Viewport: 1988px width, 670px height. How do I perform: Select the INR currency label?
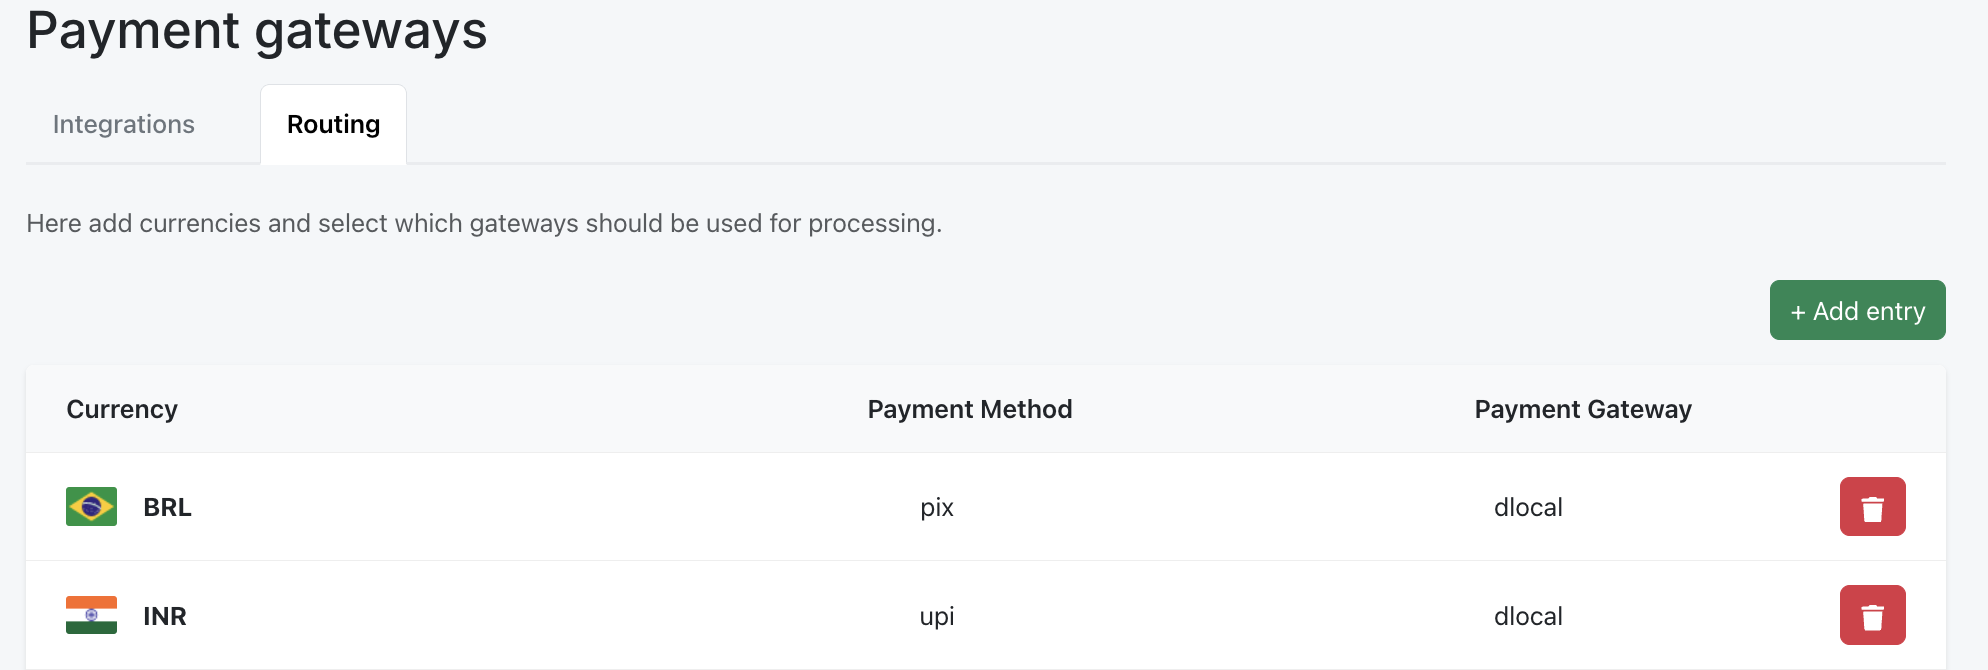point(165,616)
